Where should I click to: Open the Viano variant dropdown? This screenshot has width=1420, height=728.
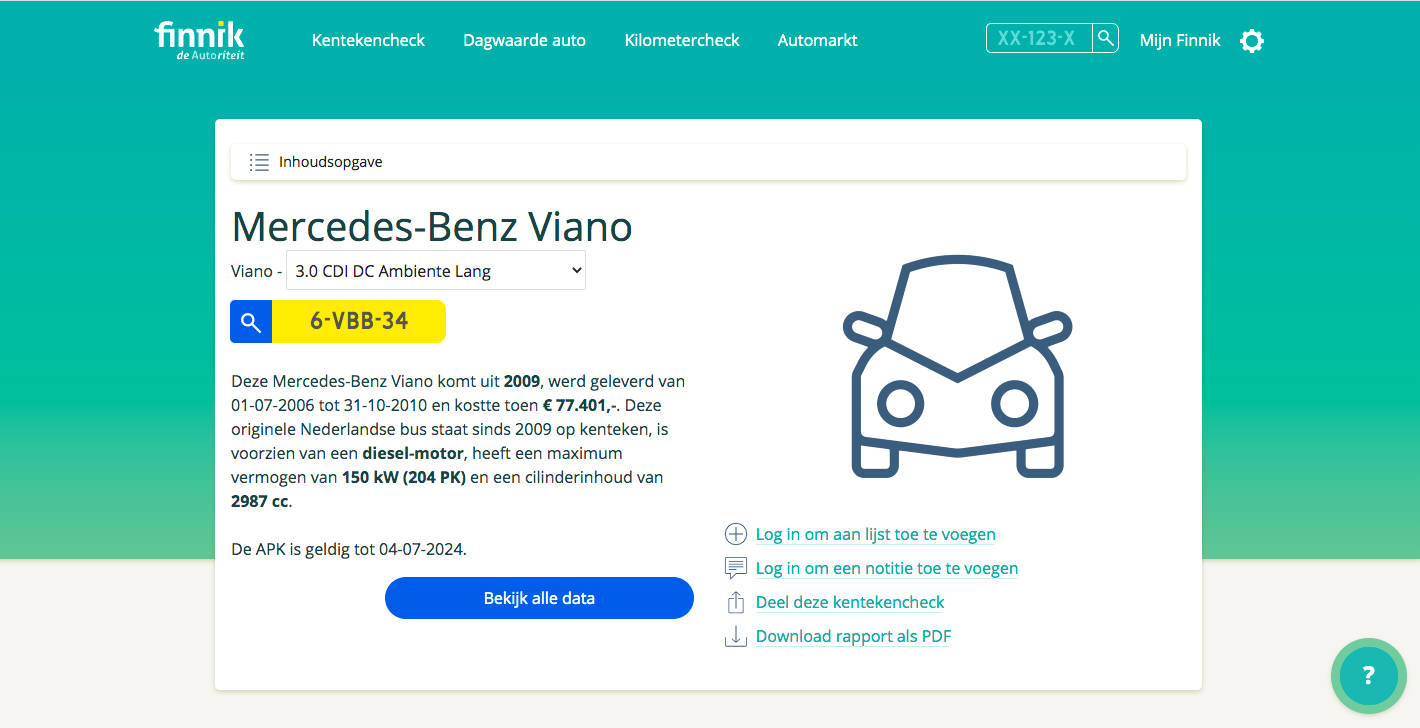[436, 270]
